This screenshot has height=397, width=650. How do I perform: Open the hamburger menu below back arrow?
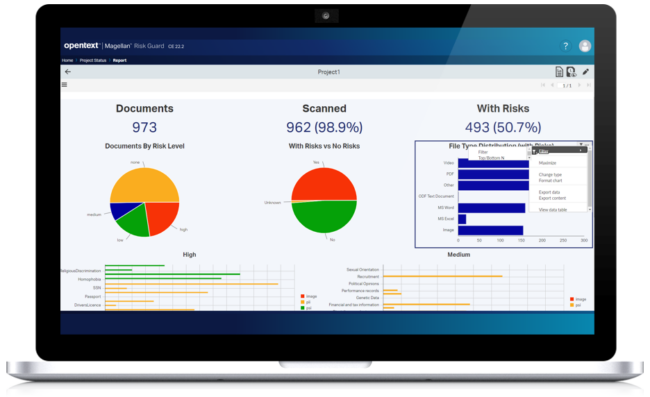click(x=64, y=85)
